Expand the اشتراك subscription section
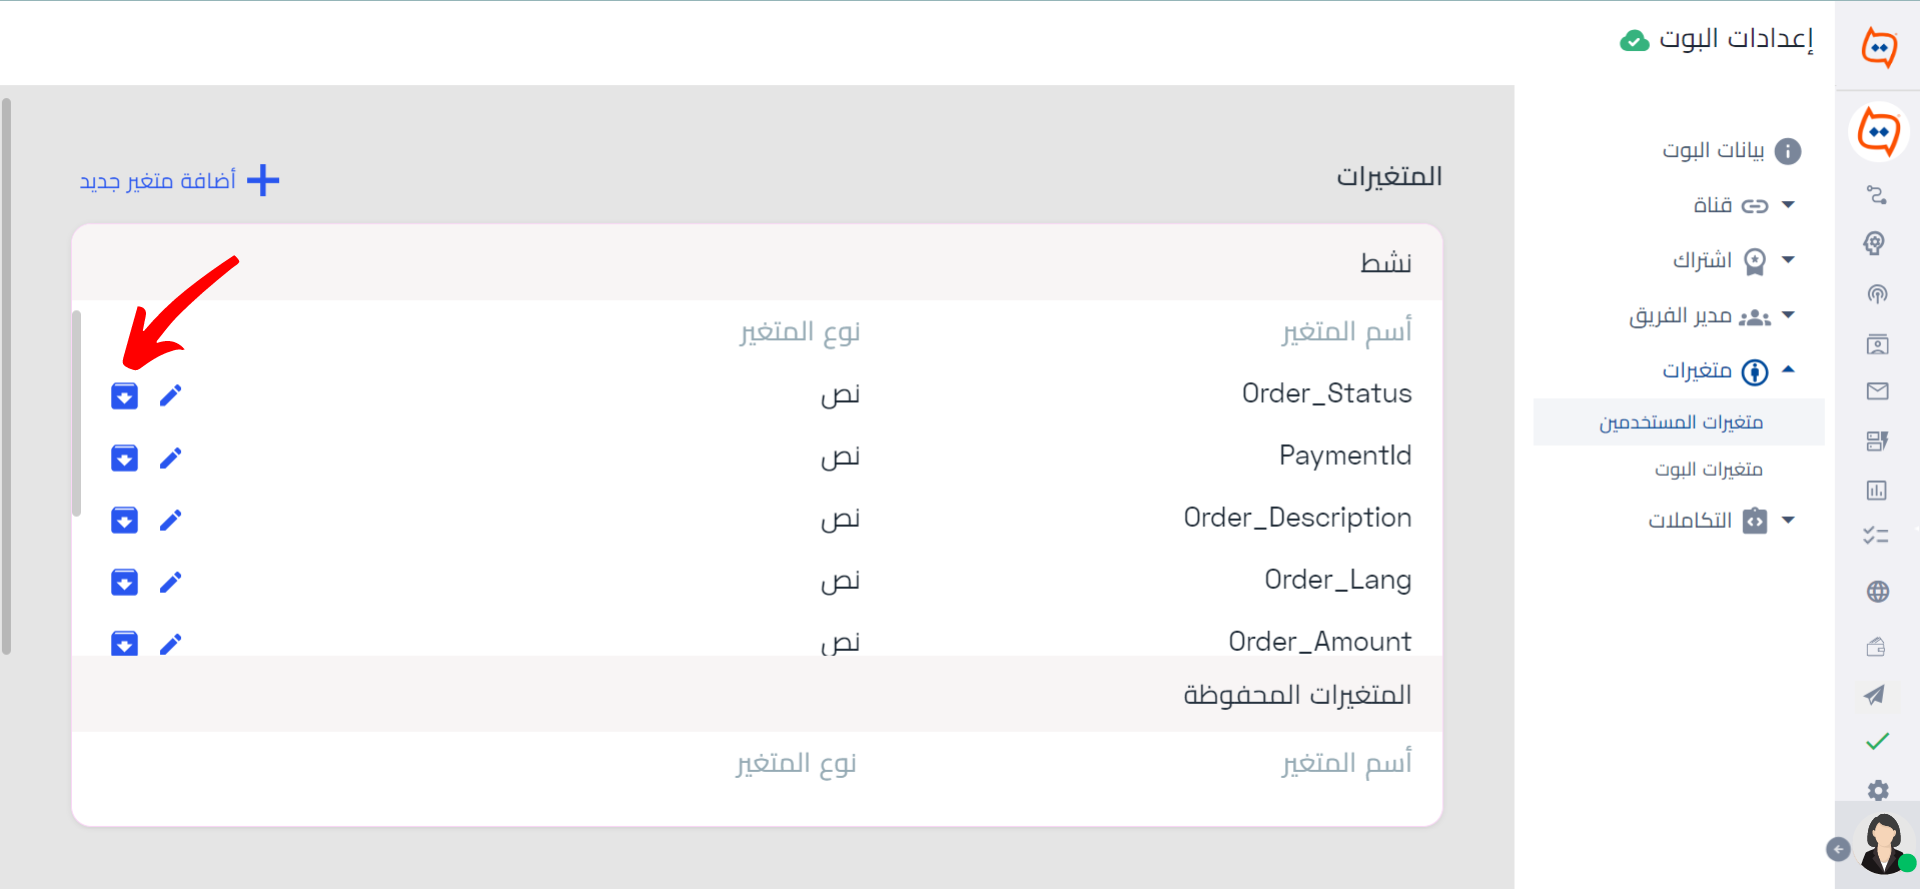The image size is (1920, 889). pyautogui.click(x=1734, y=260)
